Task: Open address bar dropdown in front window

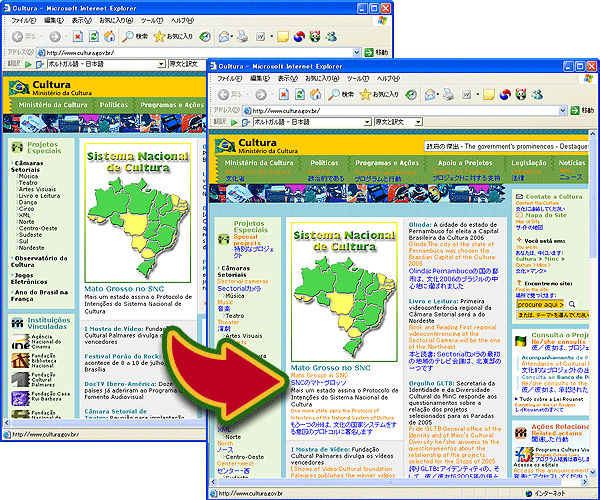Action: 562,111
